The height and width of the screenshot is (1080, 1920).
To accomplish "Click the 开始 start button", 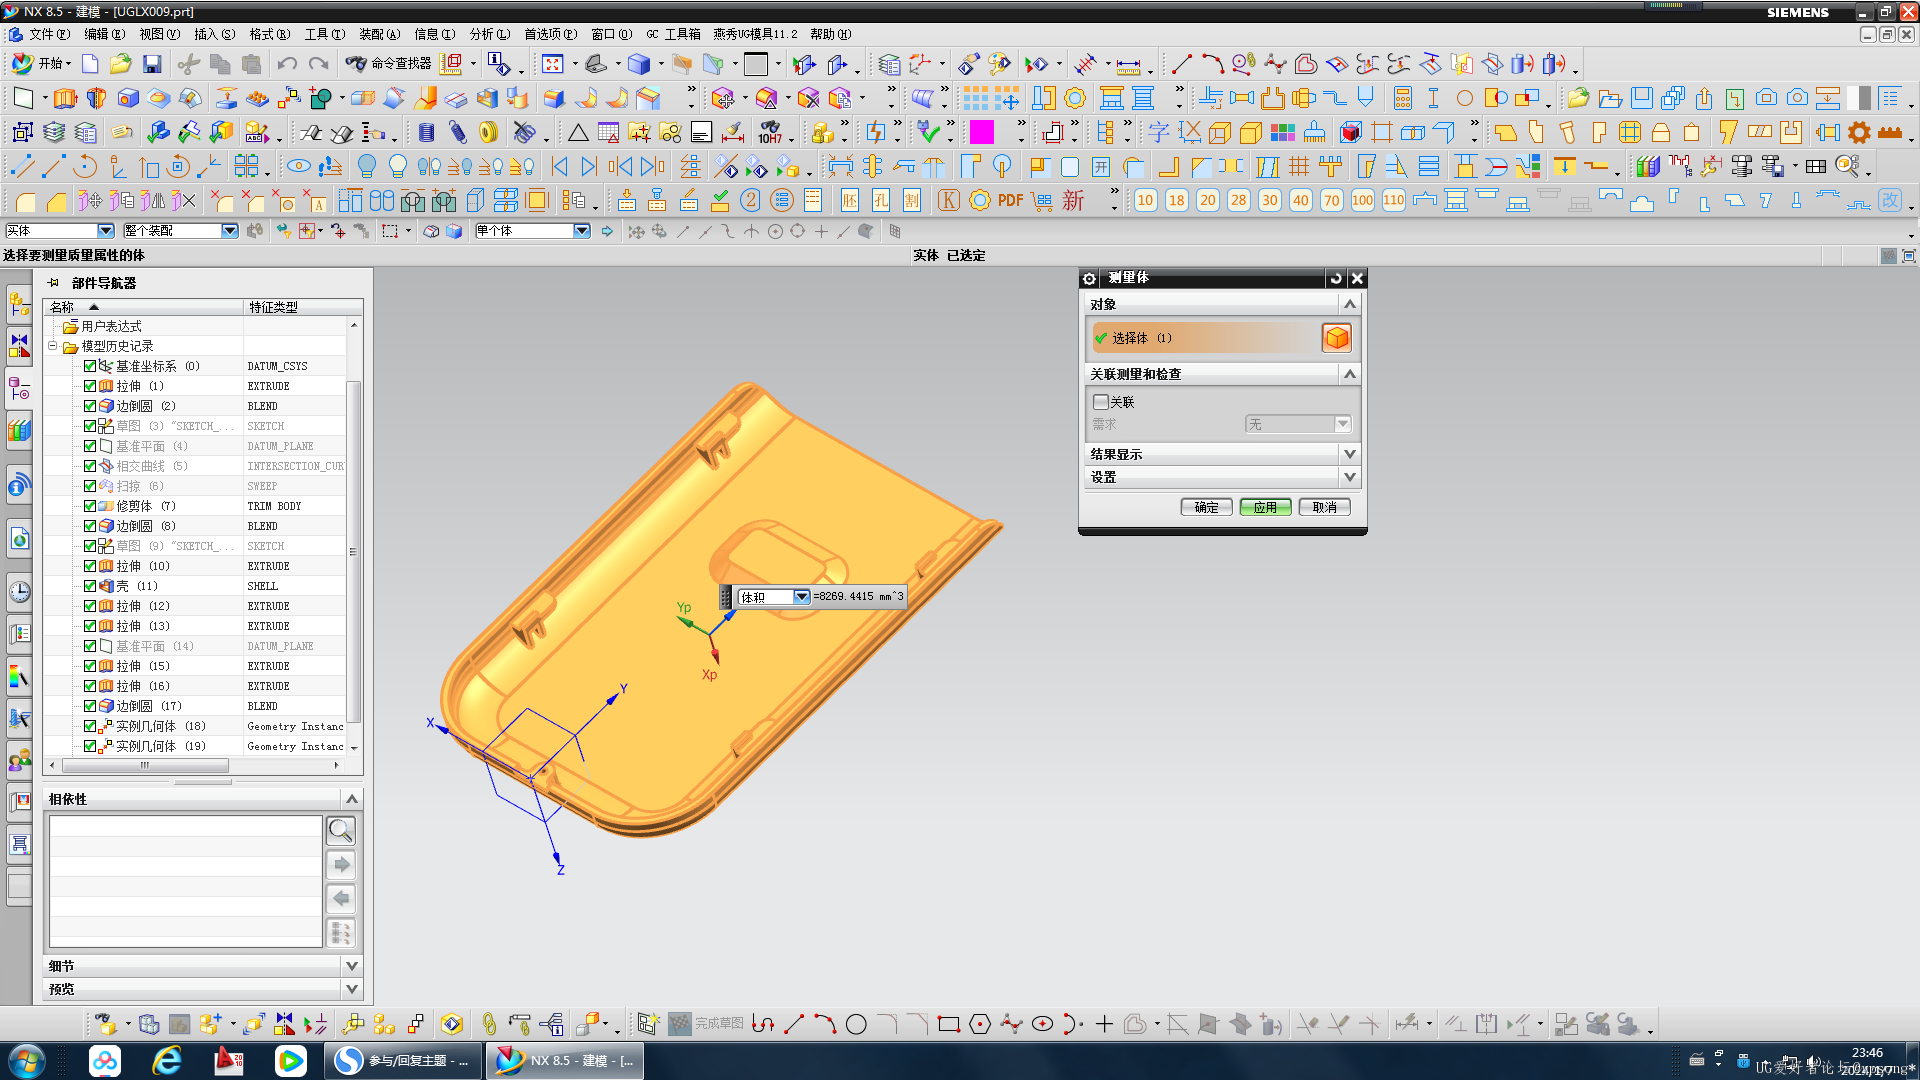I will [x=41, y=64].
